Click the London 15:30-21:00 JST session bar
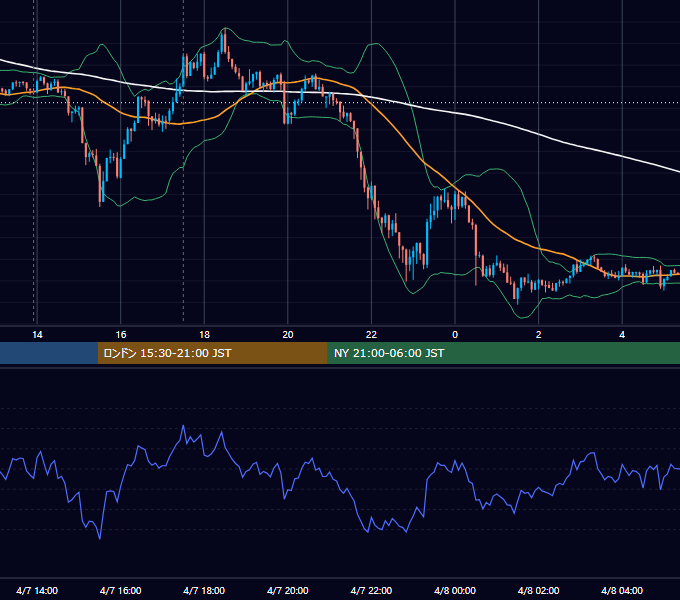Image resolution: width=680 pixels, height=600 pixels. 212,353
